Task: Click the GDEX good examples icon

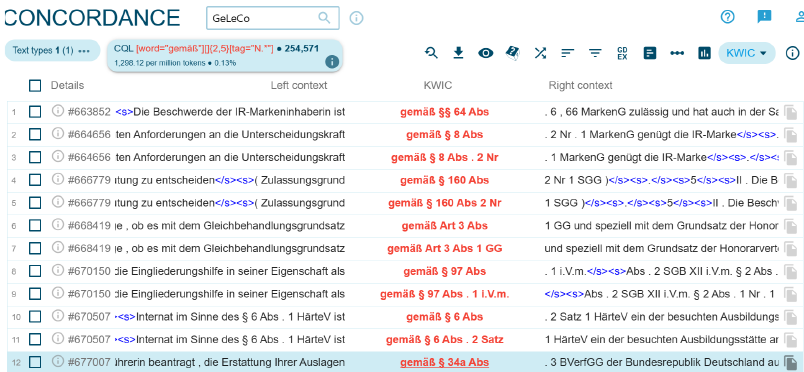Action: click(622, 53)
